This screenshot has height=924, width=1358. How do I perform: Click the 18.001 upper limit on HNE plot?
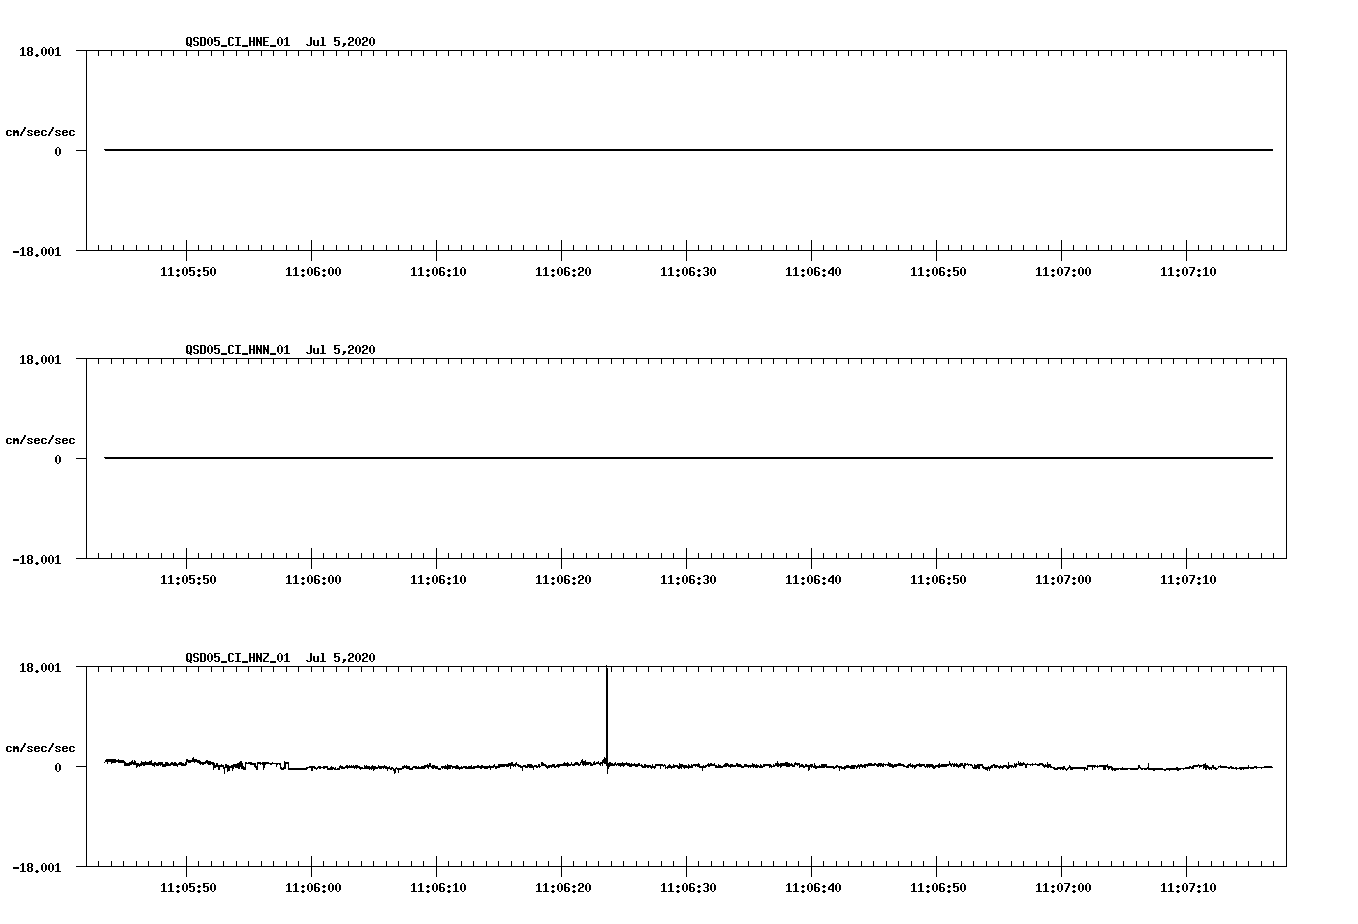coord(40,51)
